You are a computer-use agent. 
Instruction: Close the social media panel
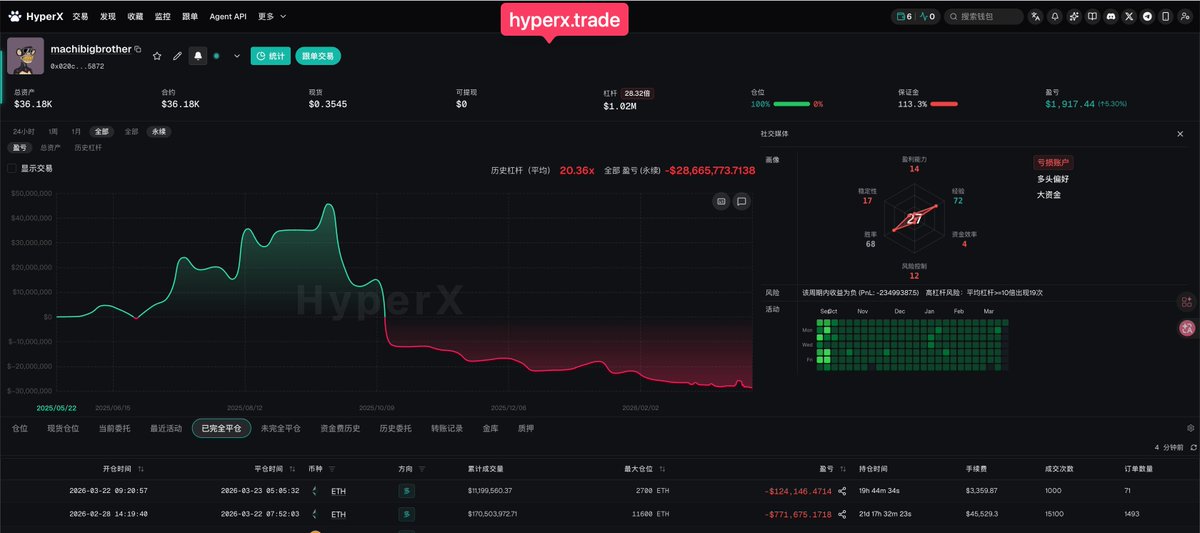pos(1179,133)
